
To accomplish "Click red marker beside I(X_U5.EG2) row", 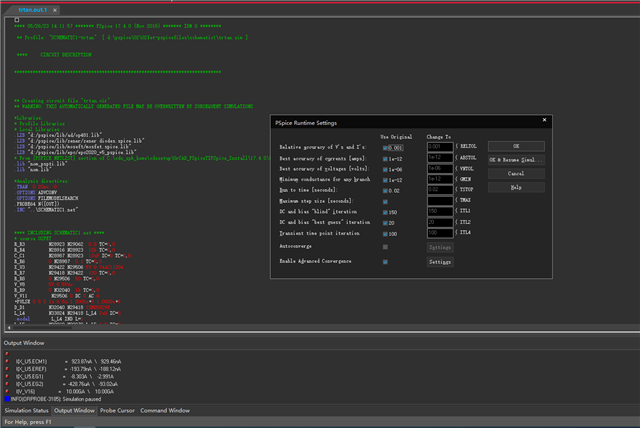I will [7, 384].
